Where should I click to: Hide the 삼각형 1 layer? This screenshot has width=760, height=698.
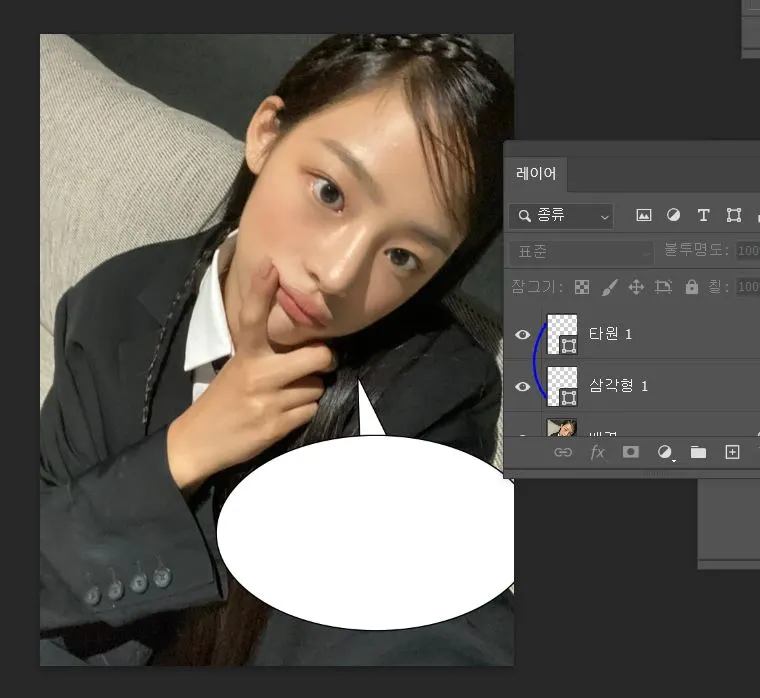(x=522, y=386)
